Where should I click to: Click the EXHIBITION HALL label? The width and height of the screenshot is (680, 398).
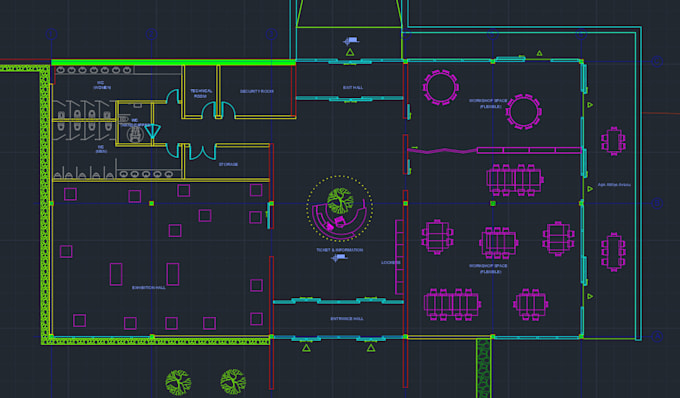pyautogui.click(x=149, y=287)
